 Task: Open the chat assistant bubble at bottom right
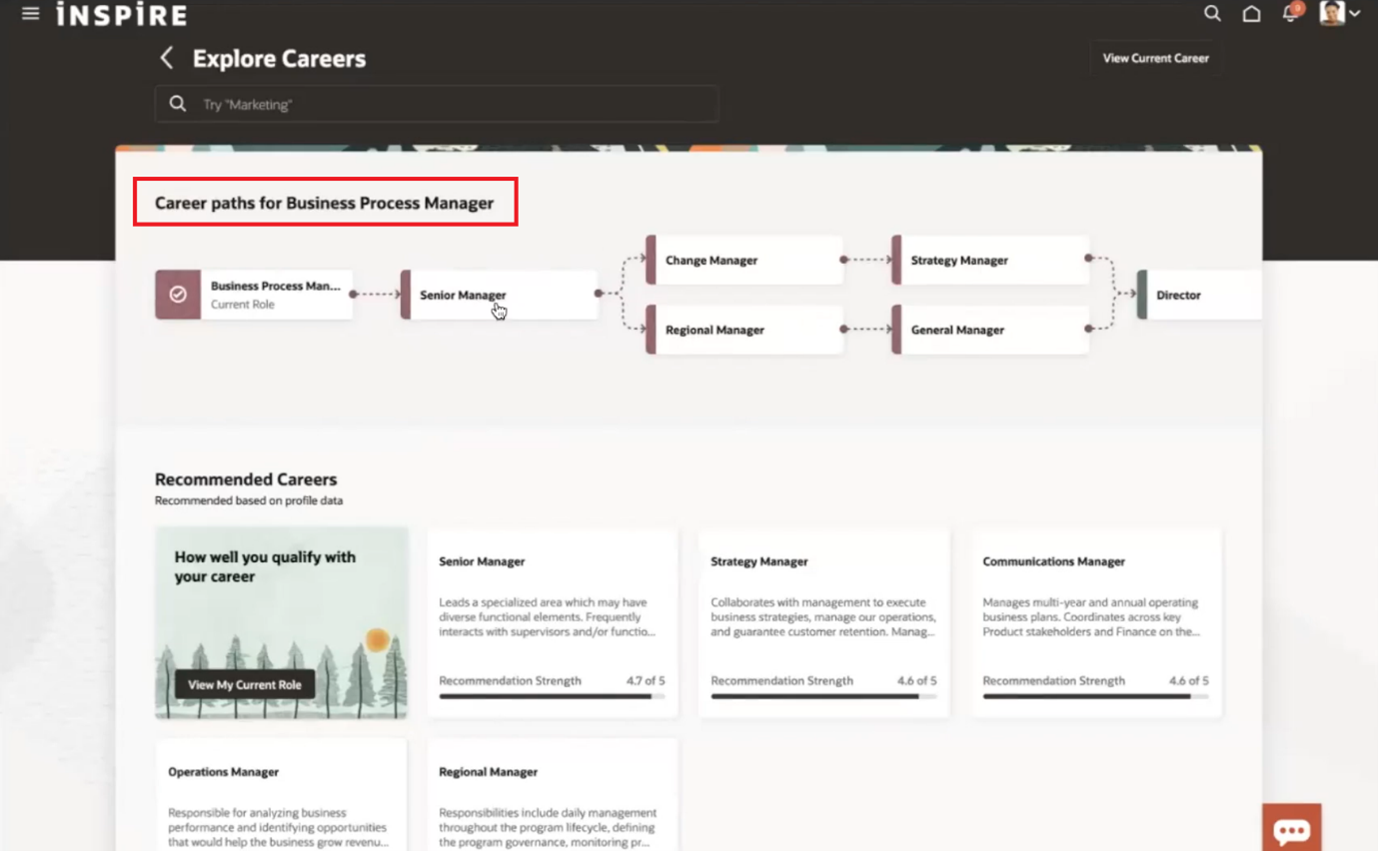pos(1291,829)
